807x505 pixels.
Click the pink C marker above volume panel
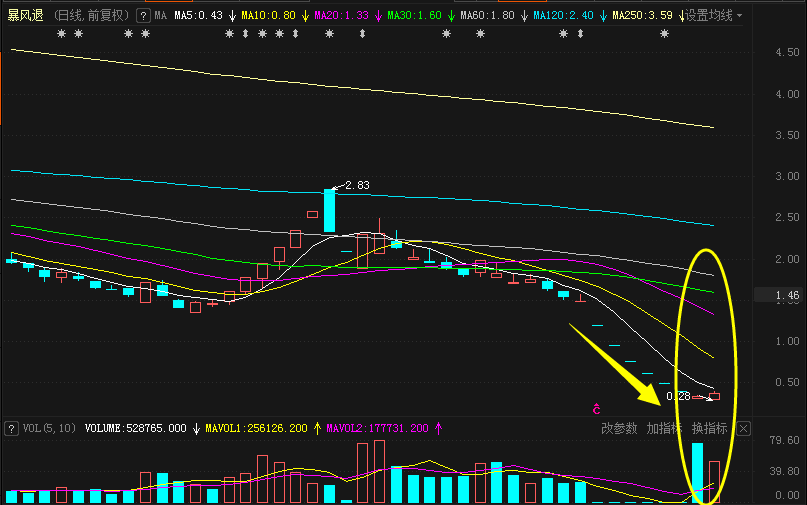(x=596, y=409)
